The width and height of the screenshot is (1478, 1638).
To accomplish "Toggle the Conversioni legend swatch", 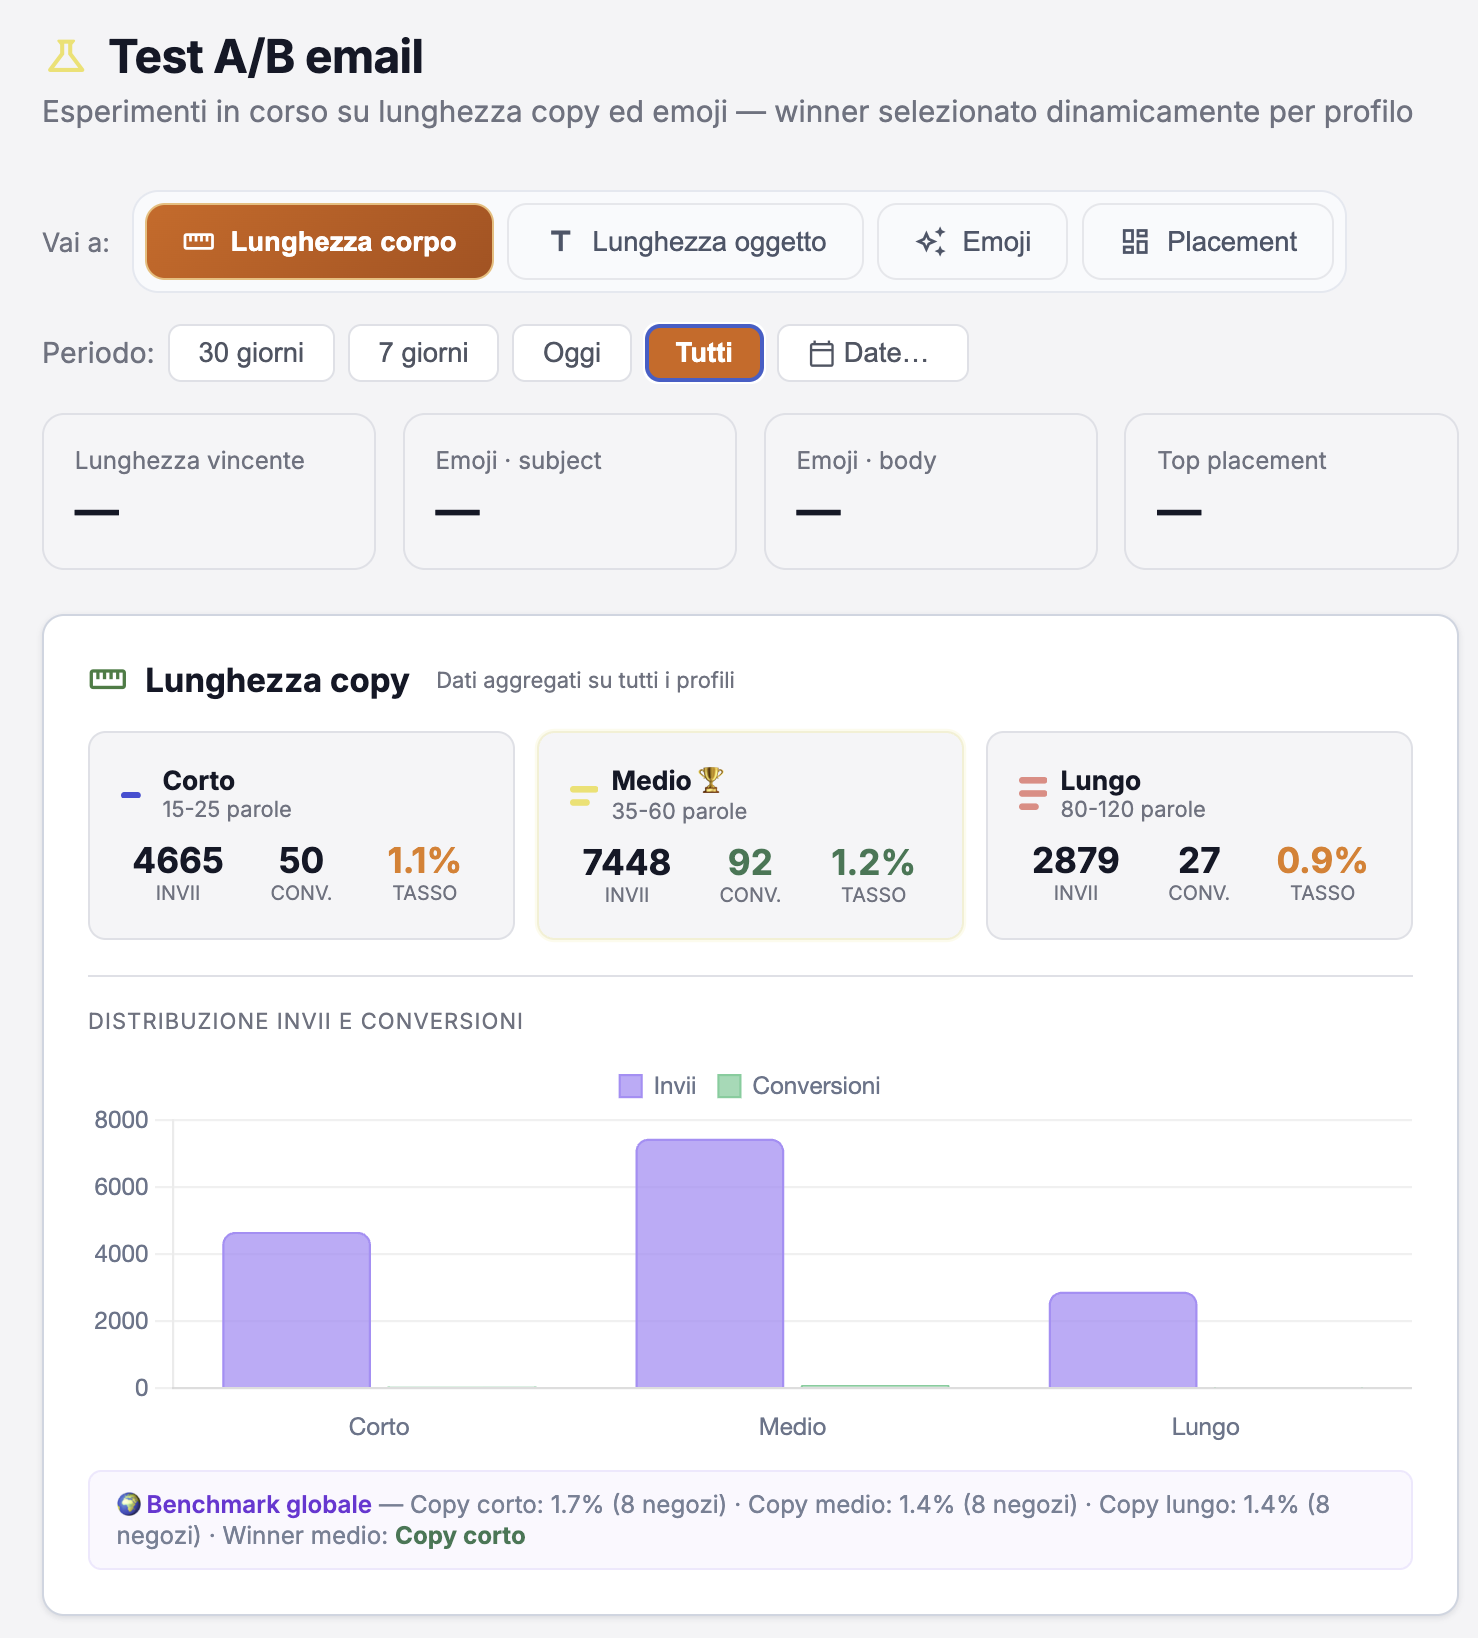I will (x=729, y=1086).
